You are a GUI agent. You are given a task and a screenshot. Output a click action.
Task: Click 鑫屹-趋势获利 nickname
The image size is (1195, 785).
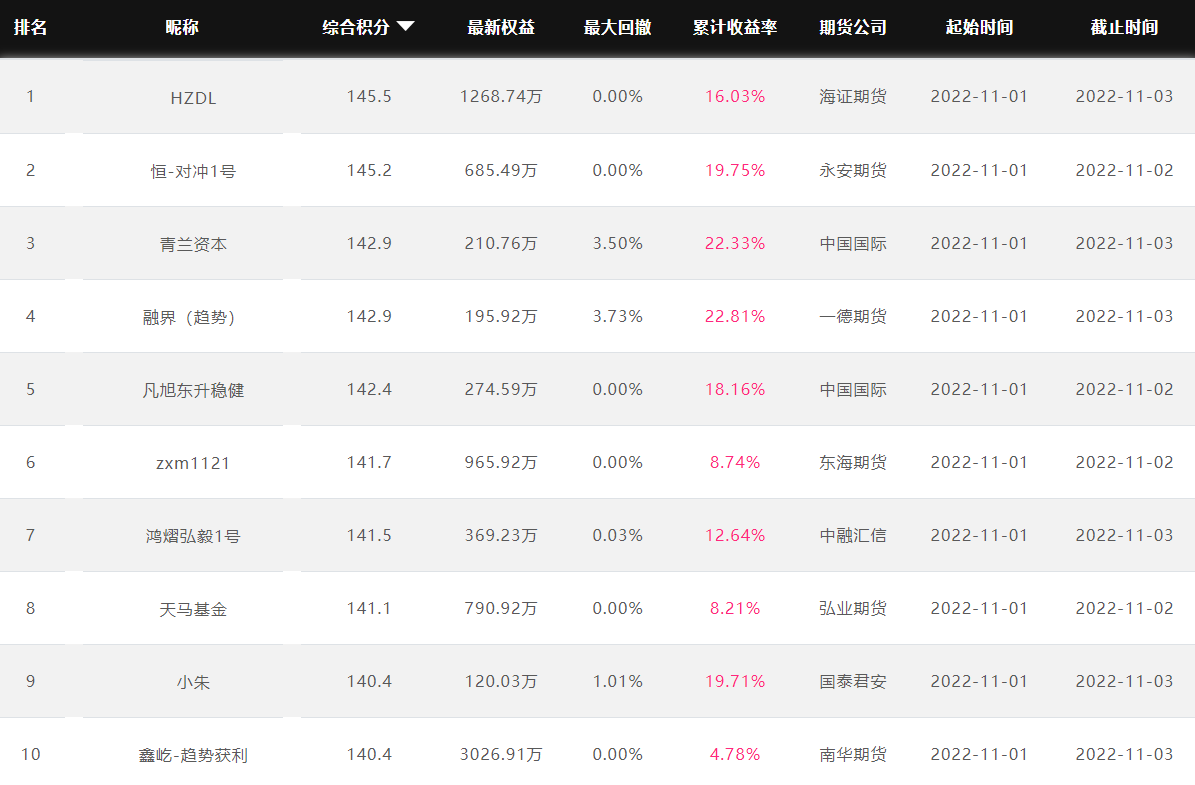point(193,755)
